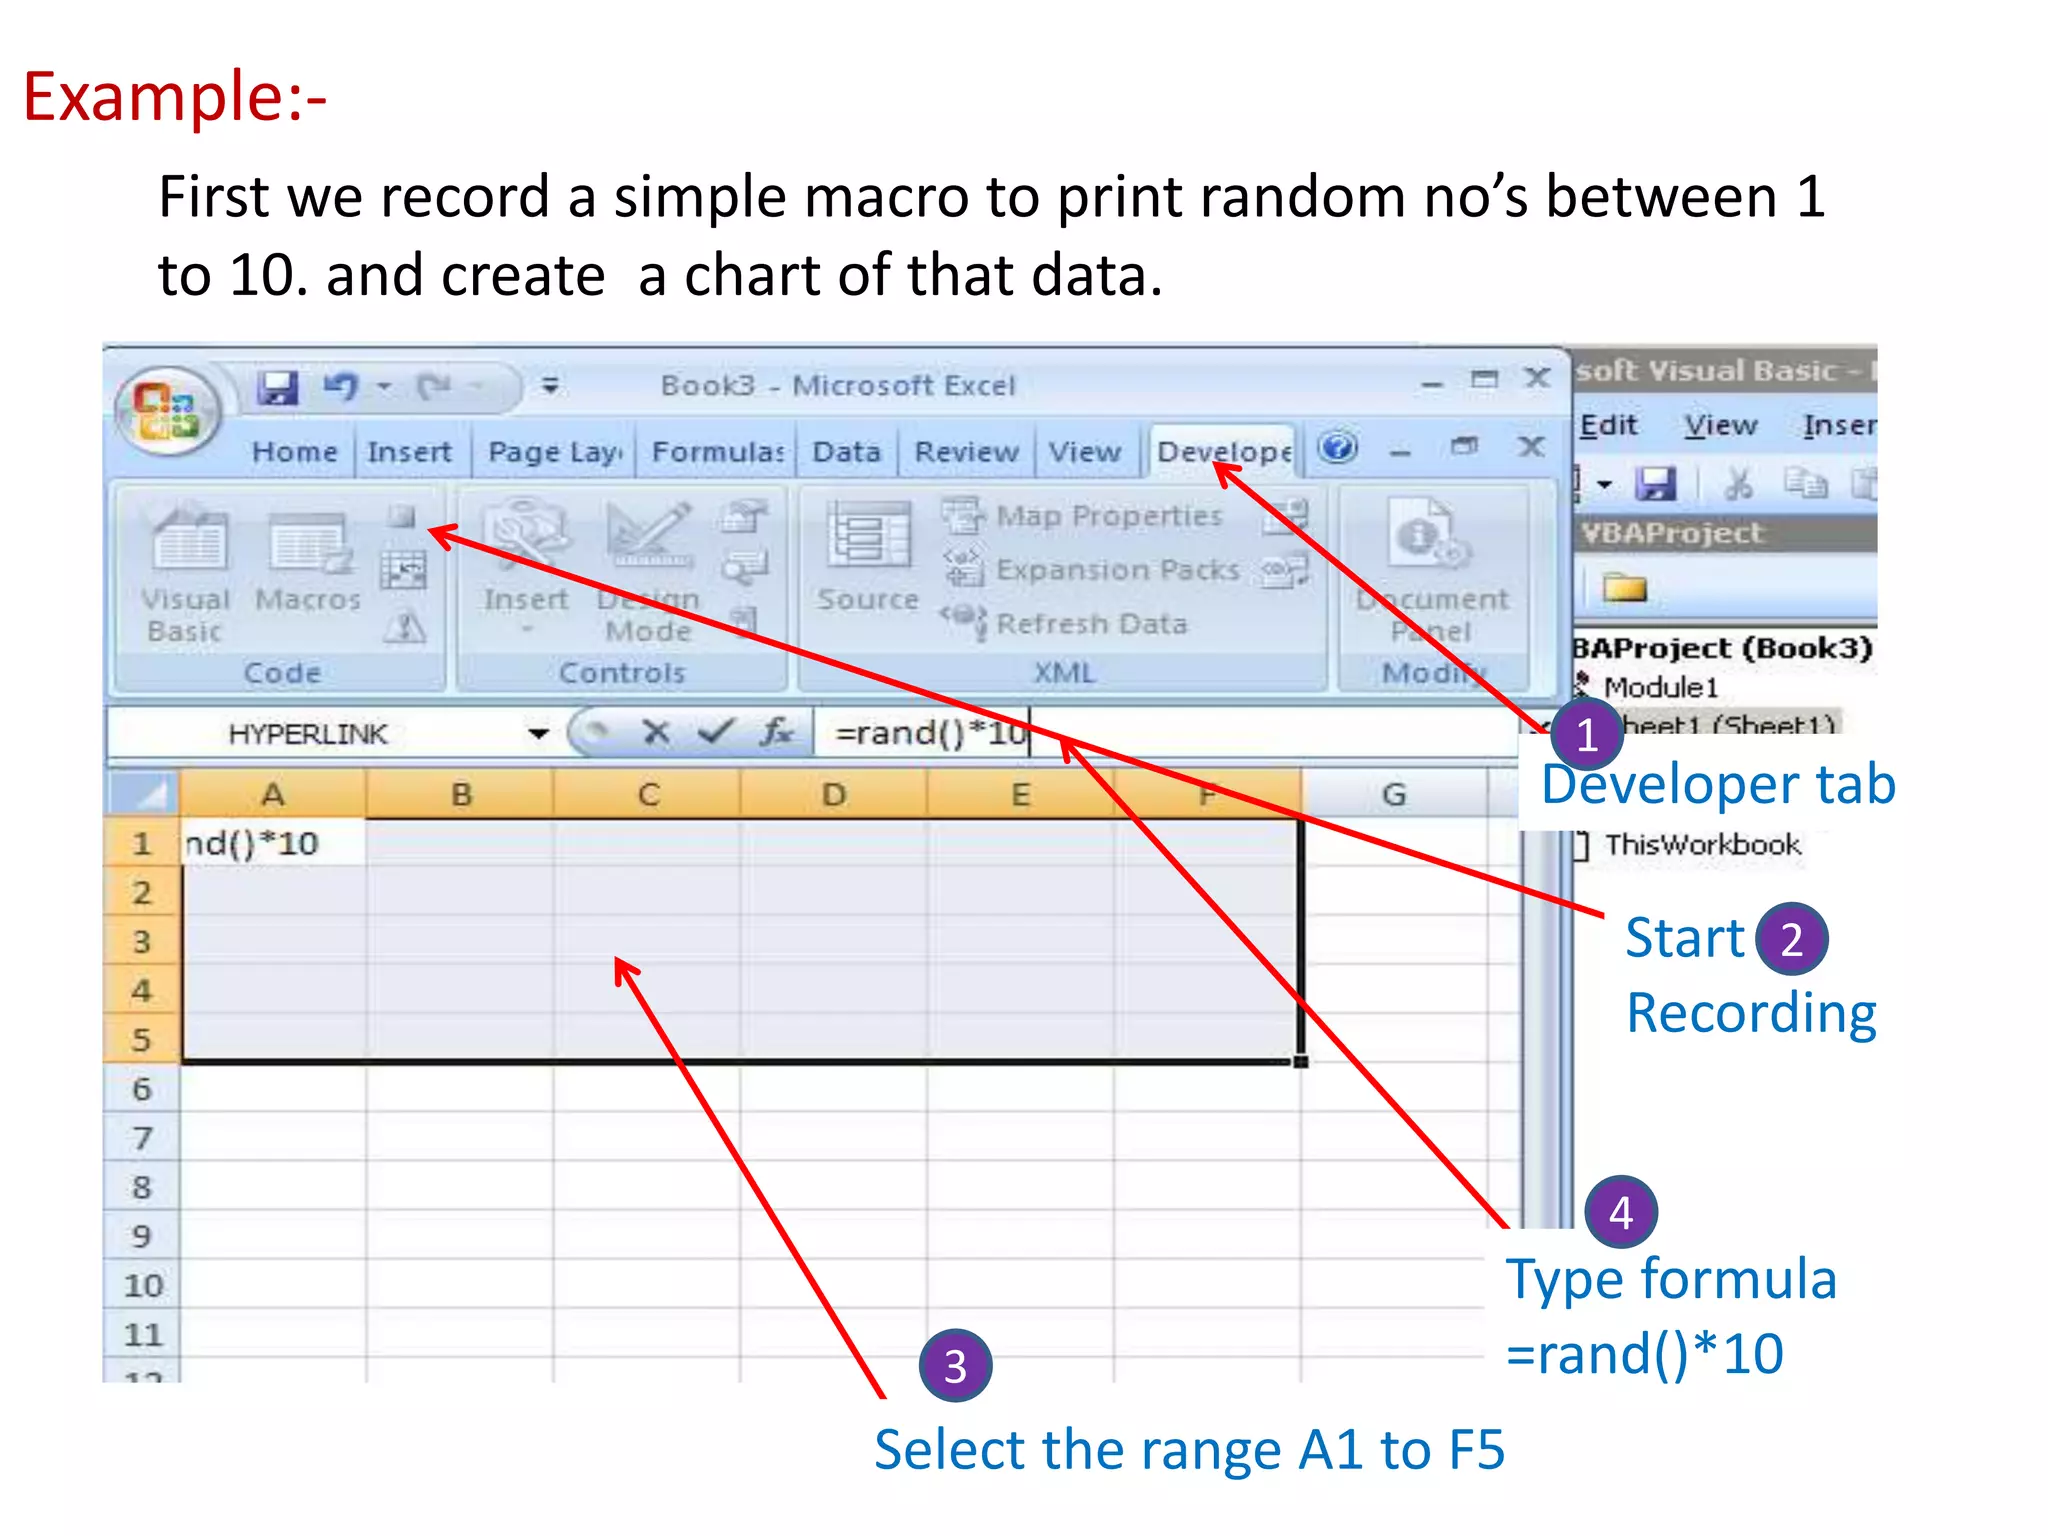Image resolution: width=2048 pixels, height=1536 pixels.
Task: Switch to the Home ribbon tab
Action: pyautogui.click(x=294, y=452)
